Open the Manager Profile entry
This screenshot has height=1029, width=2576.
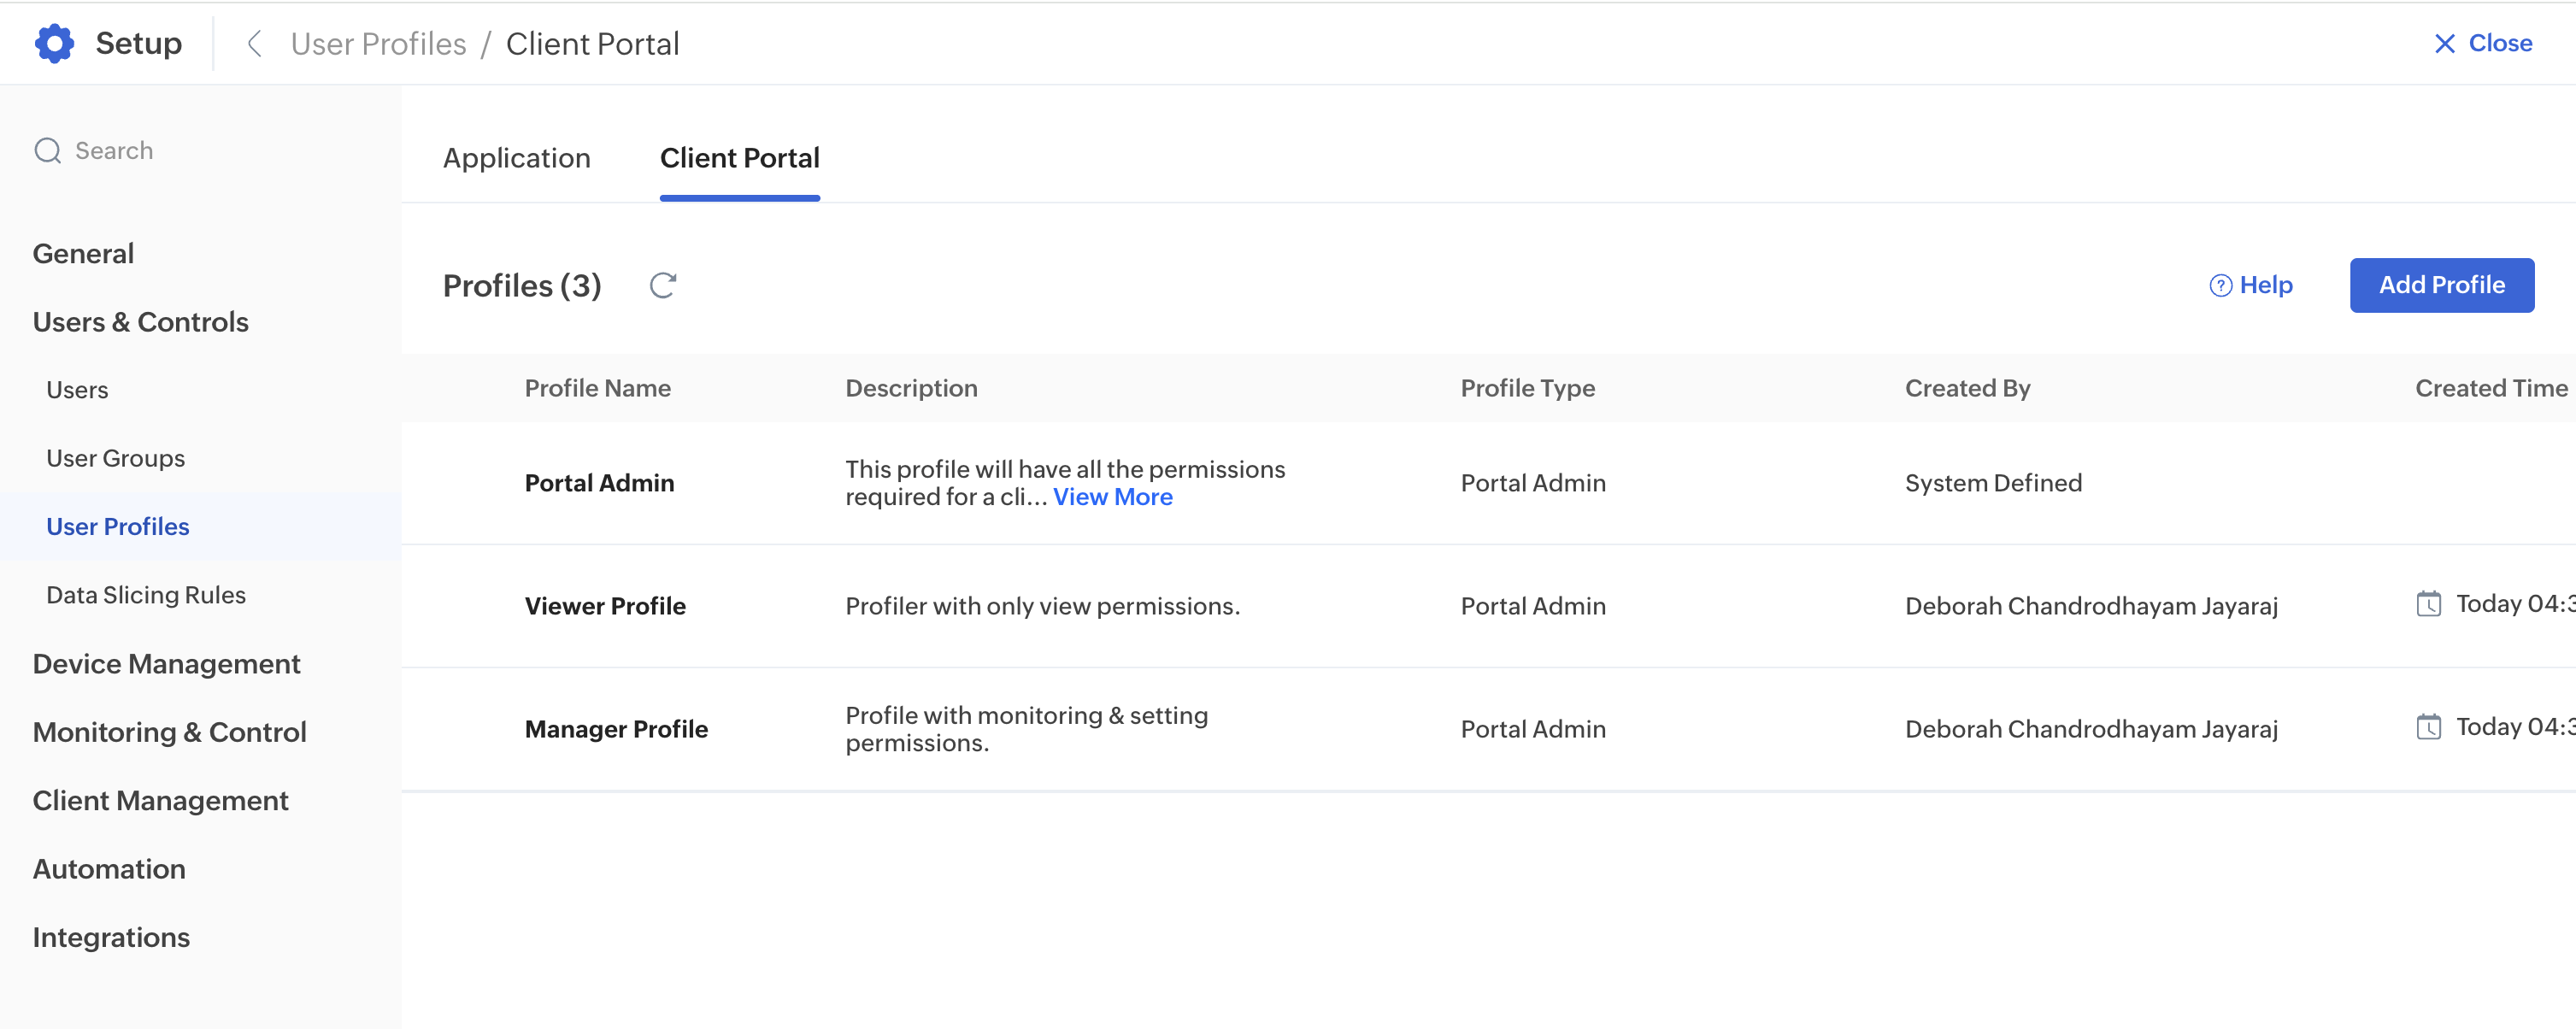616,729
